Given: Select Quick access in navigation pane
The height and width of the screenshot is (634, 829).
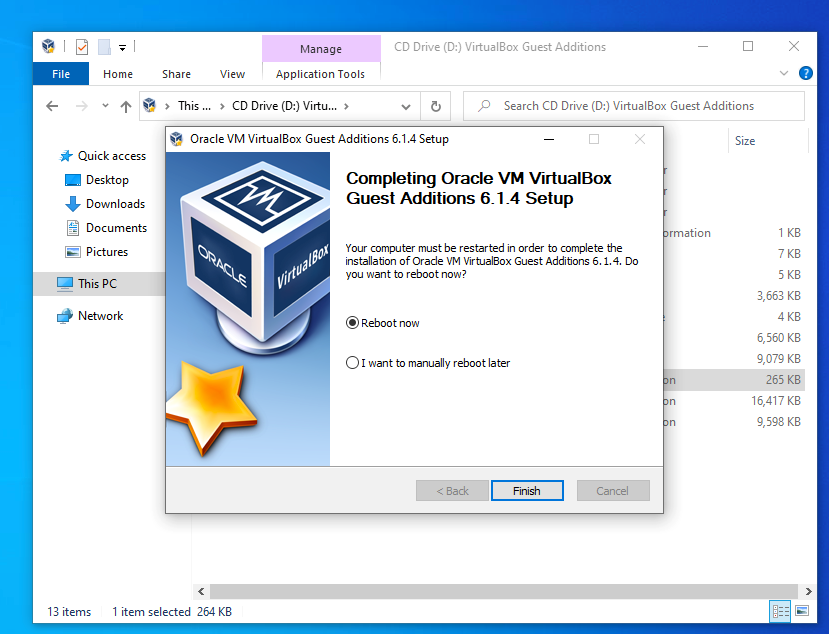Looking at the screenshot, I should pyautogui.click(x=112, y=156).
